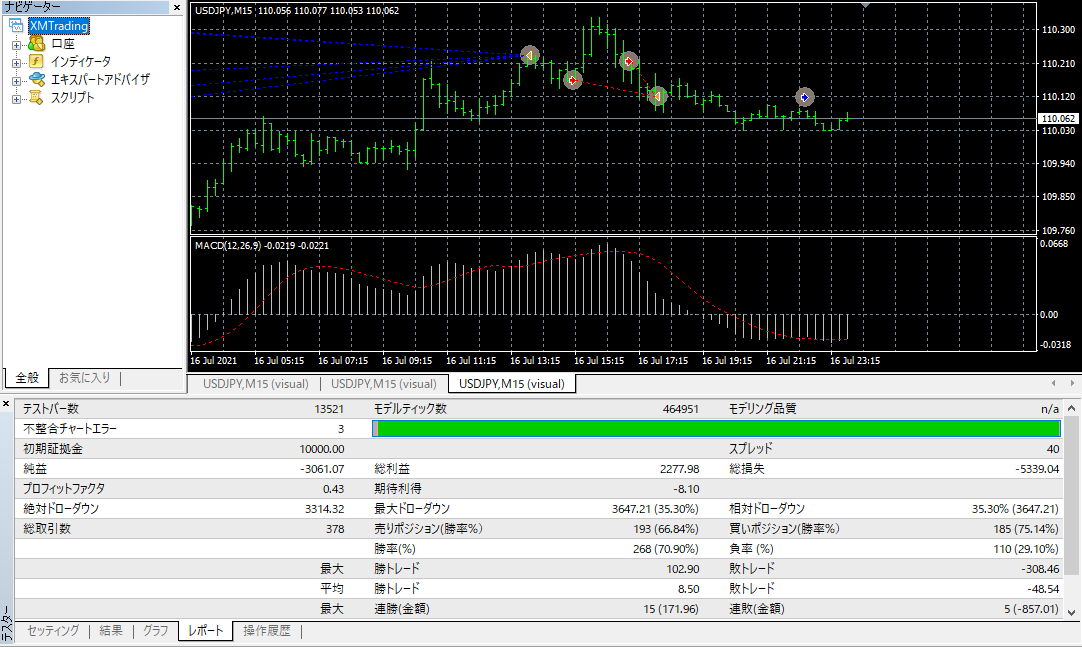Image resolution: width=1082 pixels, height=647 pixels.
Task: Close the Navigator panel
Action: pos(177,8)
